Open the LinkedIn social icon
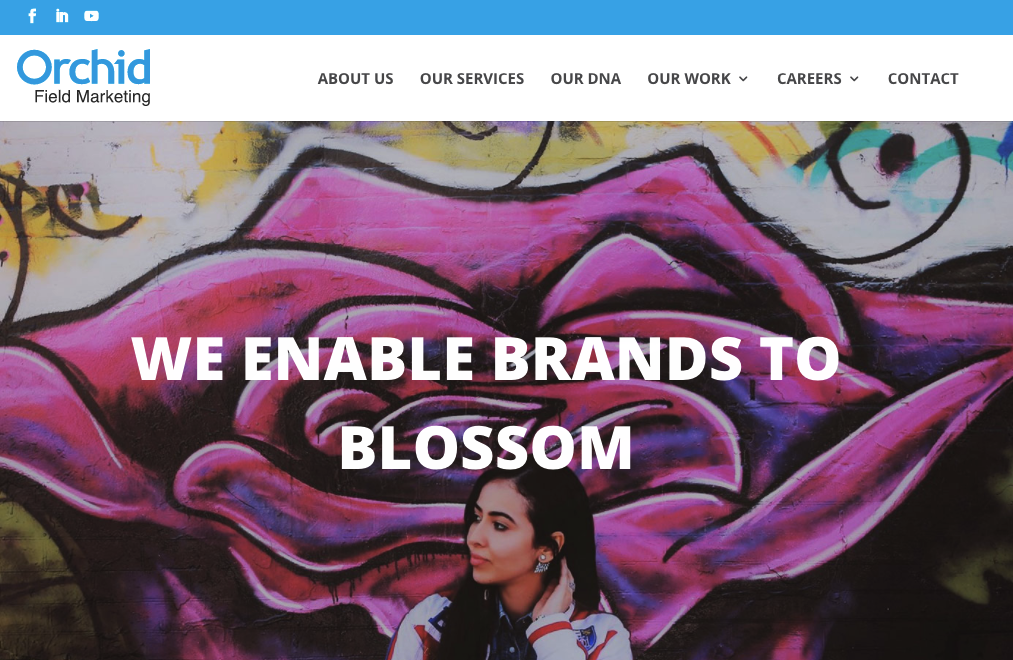 coord(62,16)
